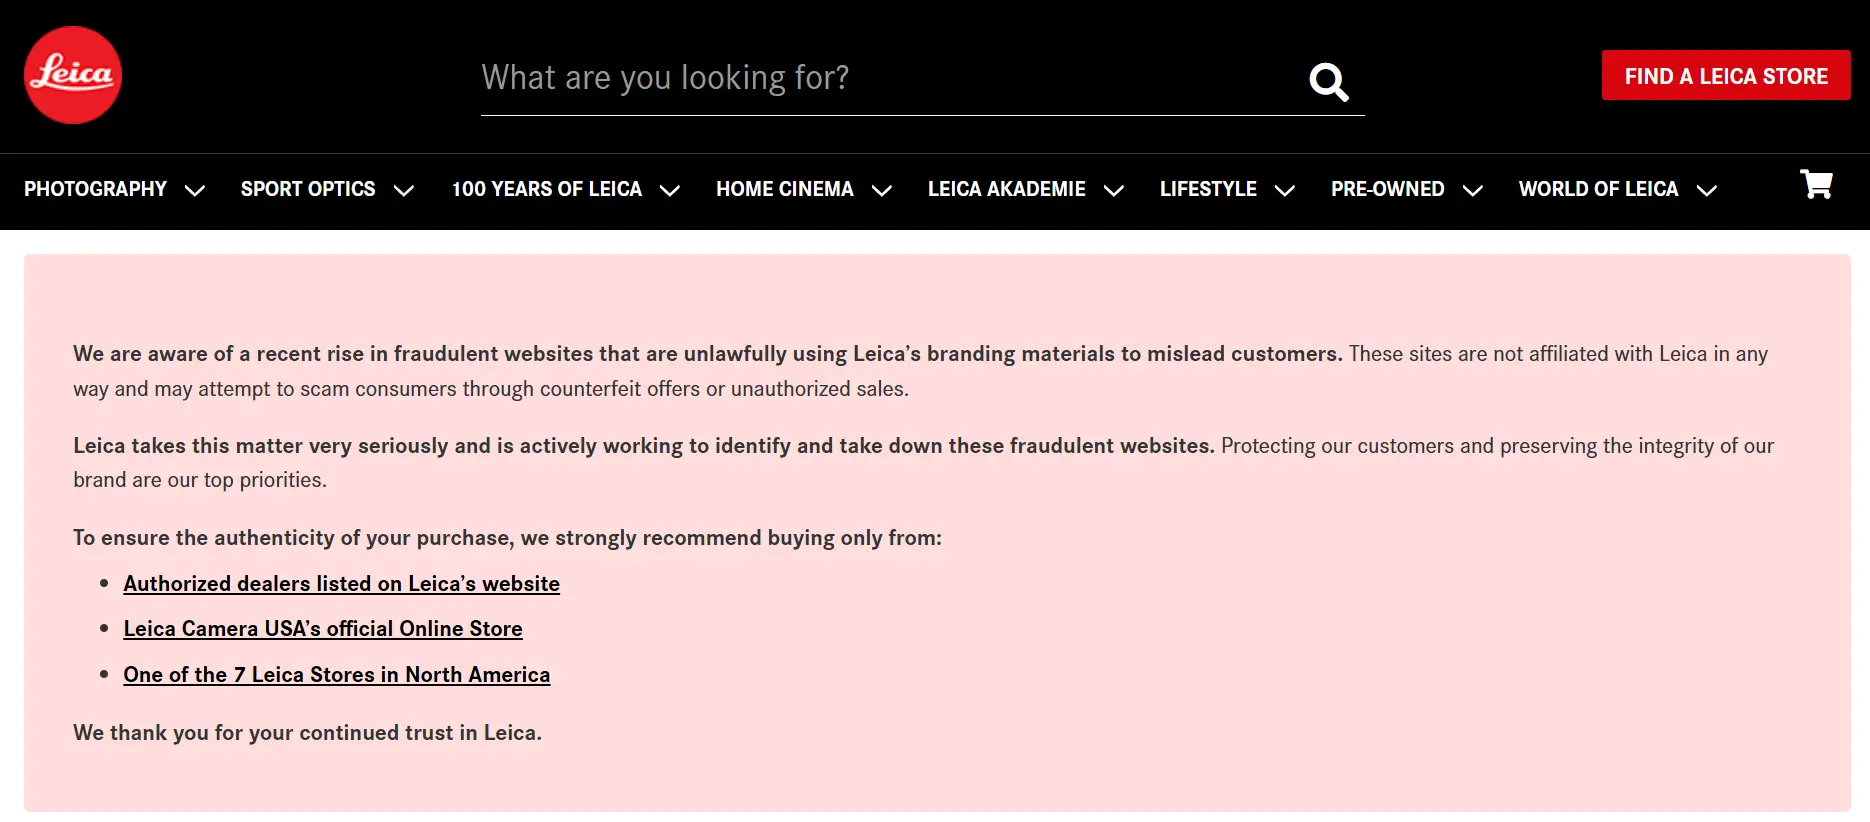Image resolution: width=1870 pixels, height=822 pixels.
Task: Click the chevron beside Photography
Action: click(195, 190)
